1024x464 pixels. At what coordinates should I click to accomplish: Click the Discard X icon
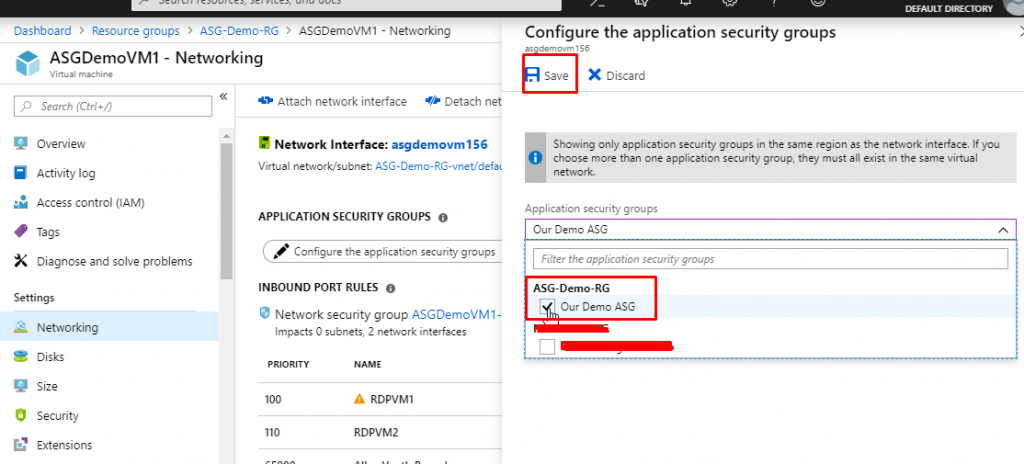point(595,75)
